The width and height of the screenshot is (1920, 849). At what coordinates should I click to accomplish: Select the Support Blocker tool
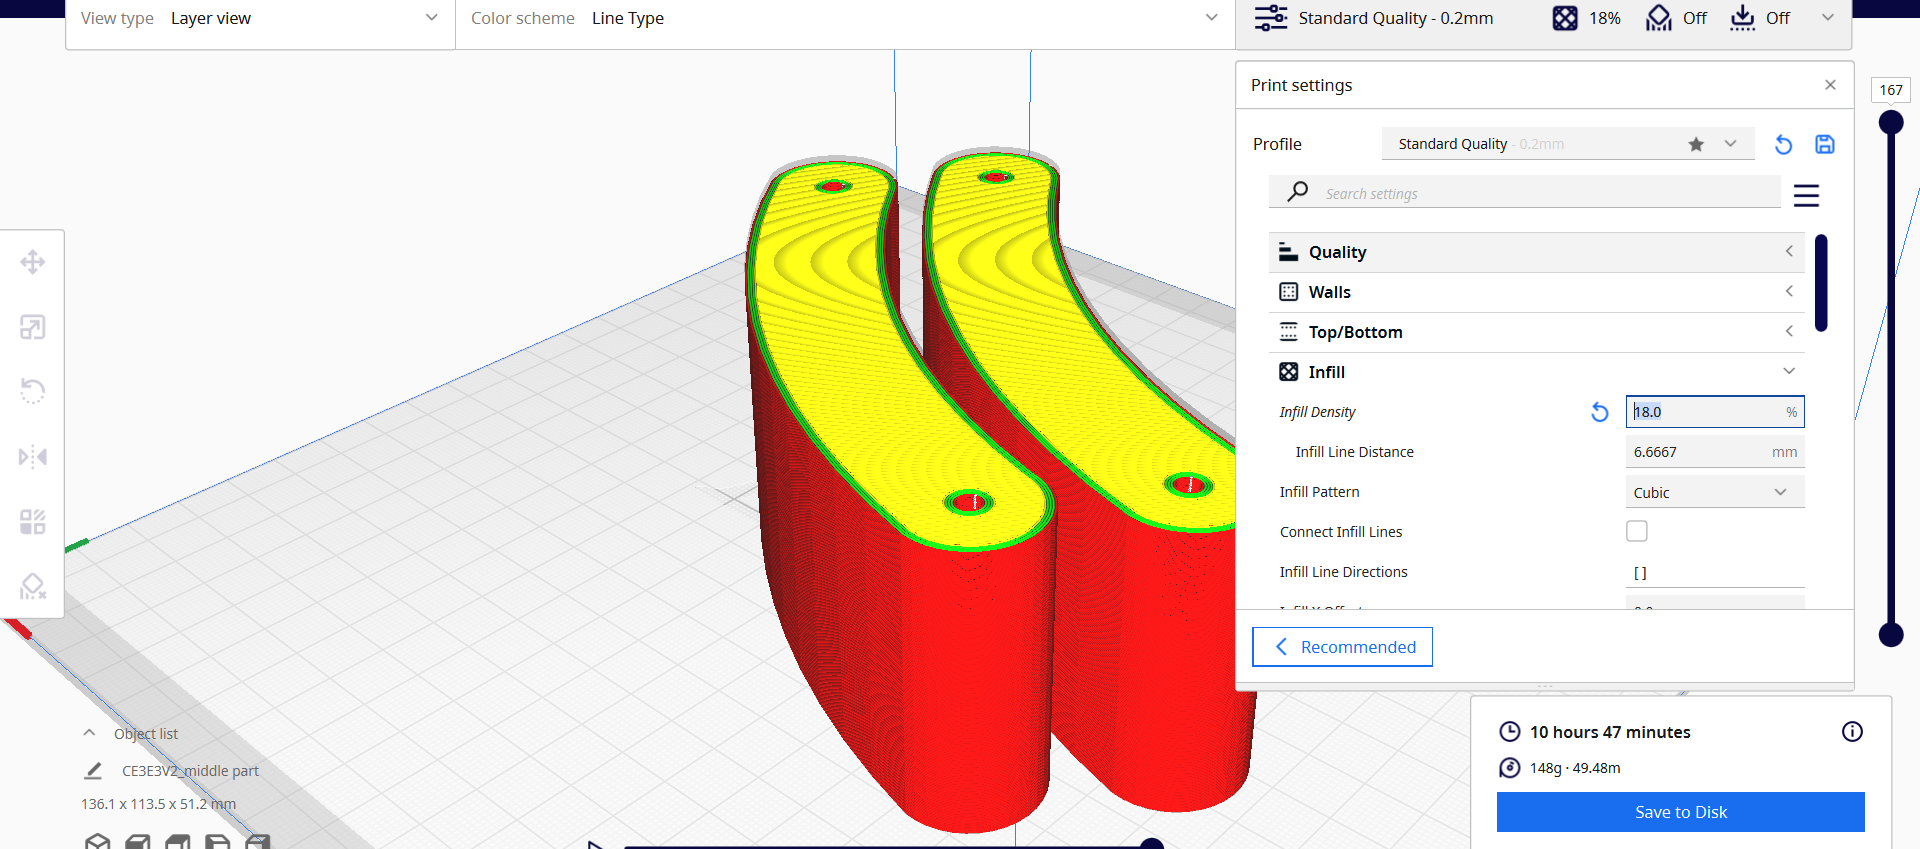click(32, 586)
